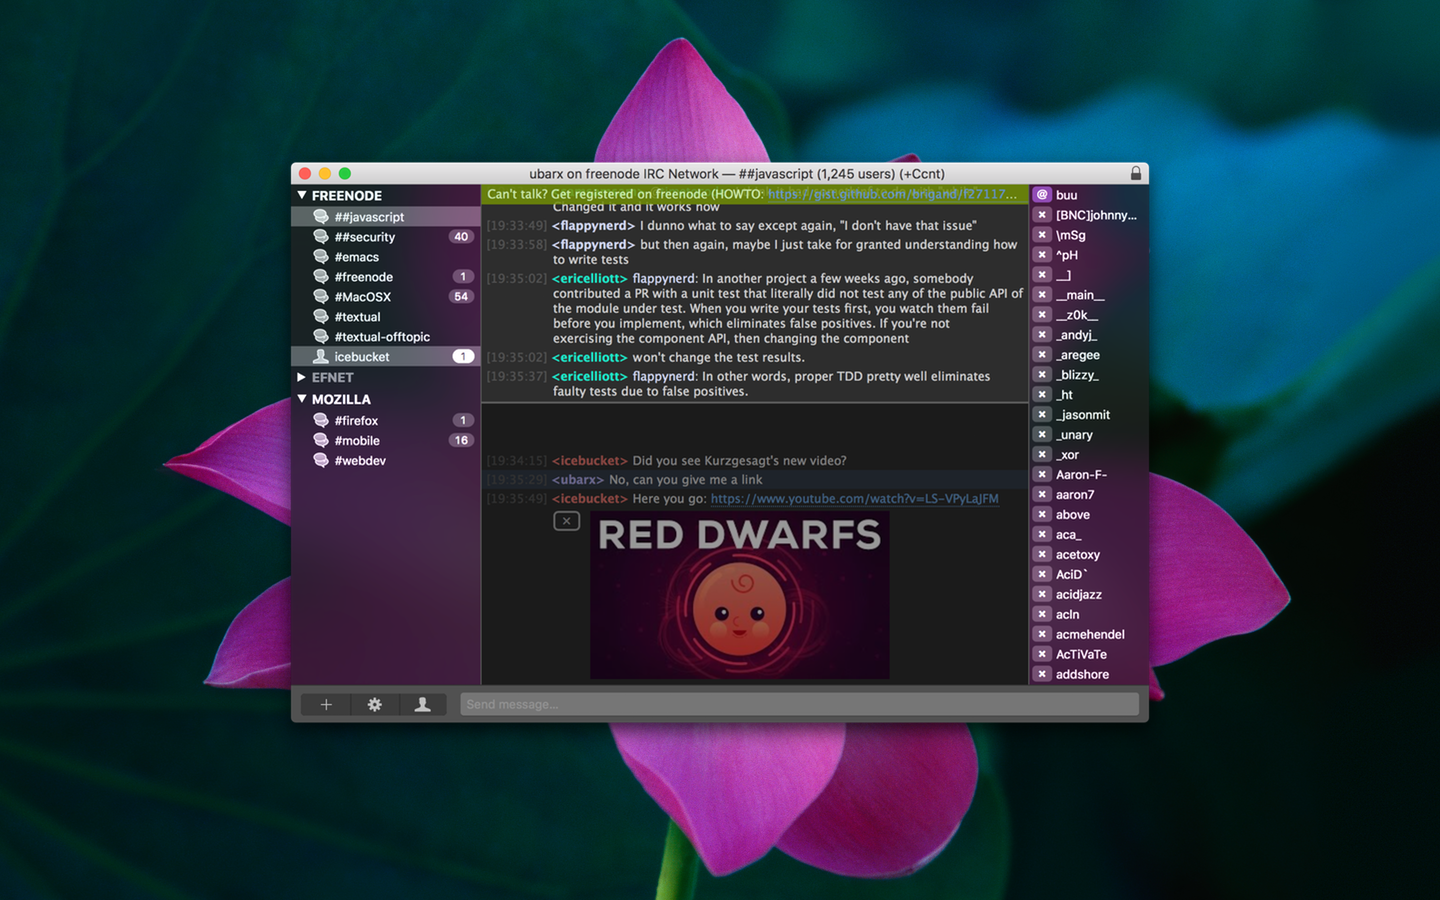Click the lock icon in the title bar
The width and height of the screenshot is (1440, 900).
(1136, 172)
